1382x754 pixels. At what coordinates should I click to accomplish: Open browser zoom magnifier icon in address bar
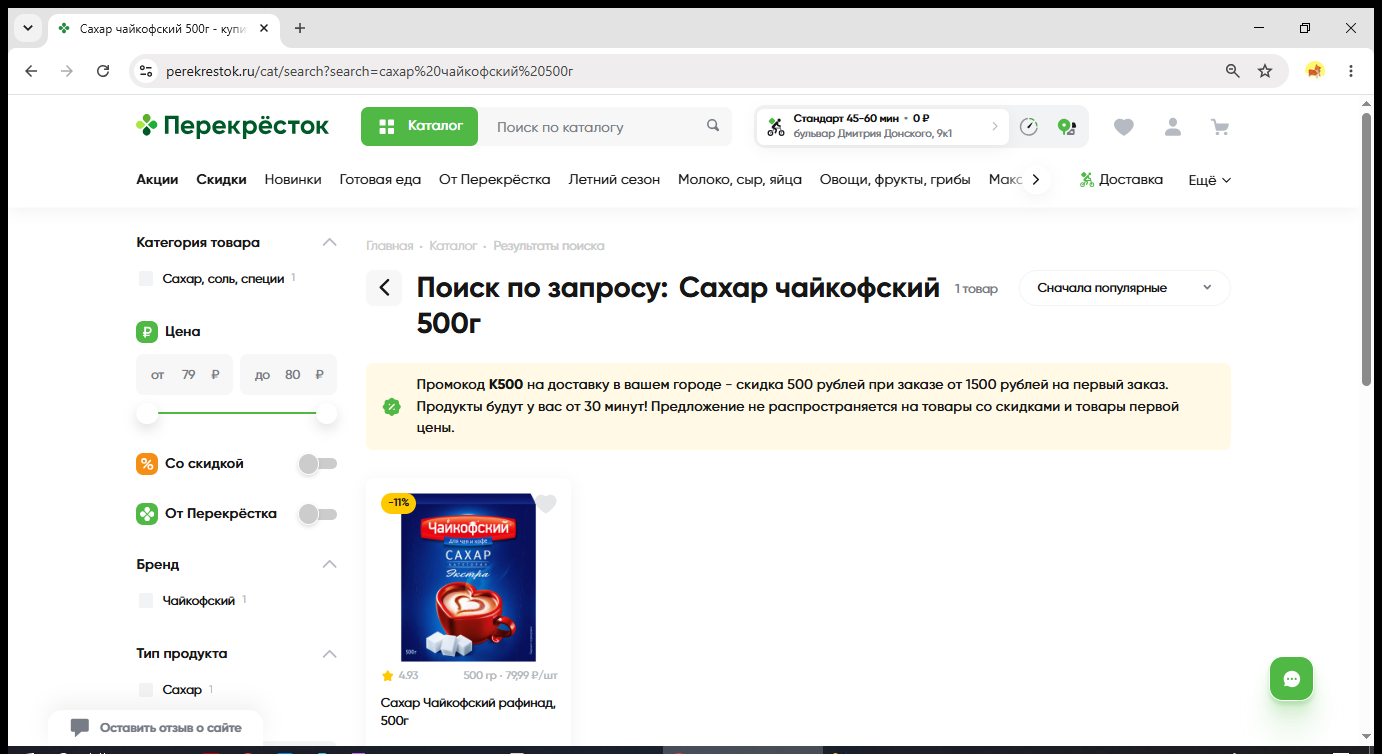click(1233, 71)
